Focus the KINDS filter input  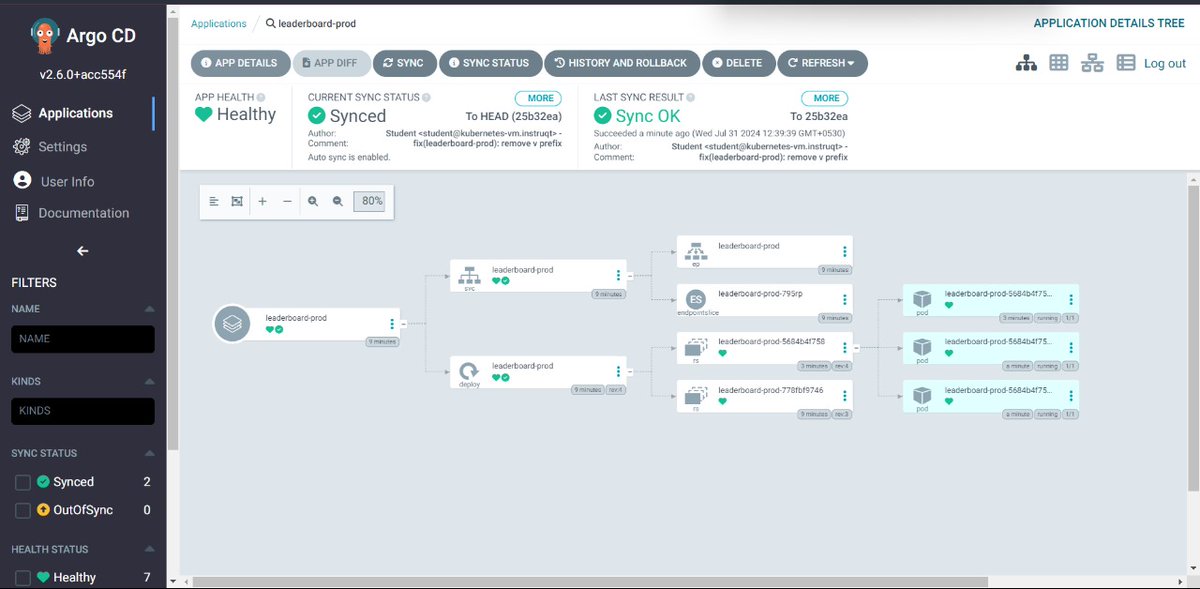point(83,411)
